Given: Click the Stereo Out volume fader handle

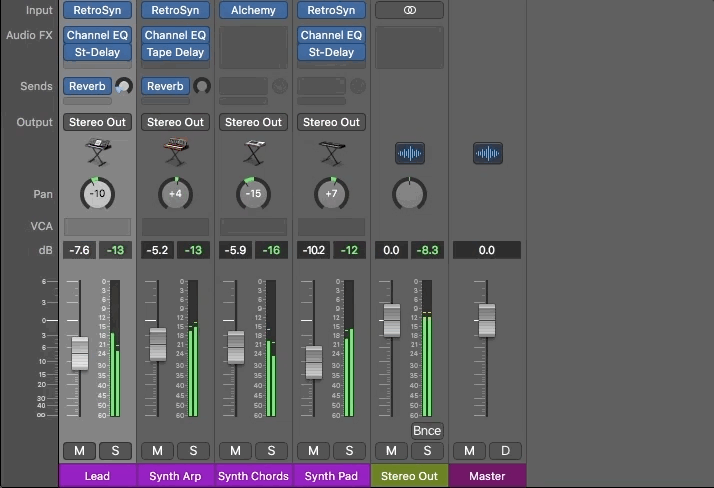Looking at the screenshot, I should click(392, 320).
